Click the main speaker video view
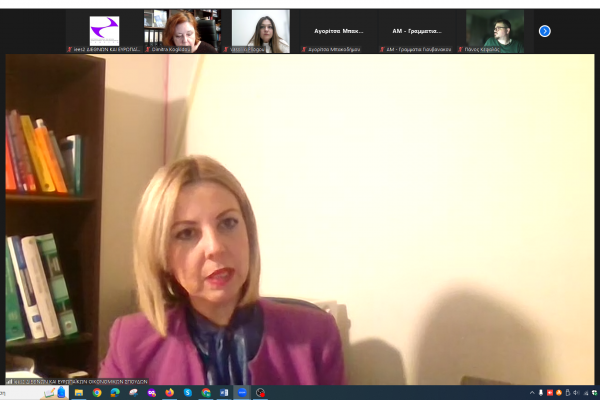The height and width of the screenshot is (400, 600). pos(300,219)
